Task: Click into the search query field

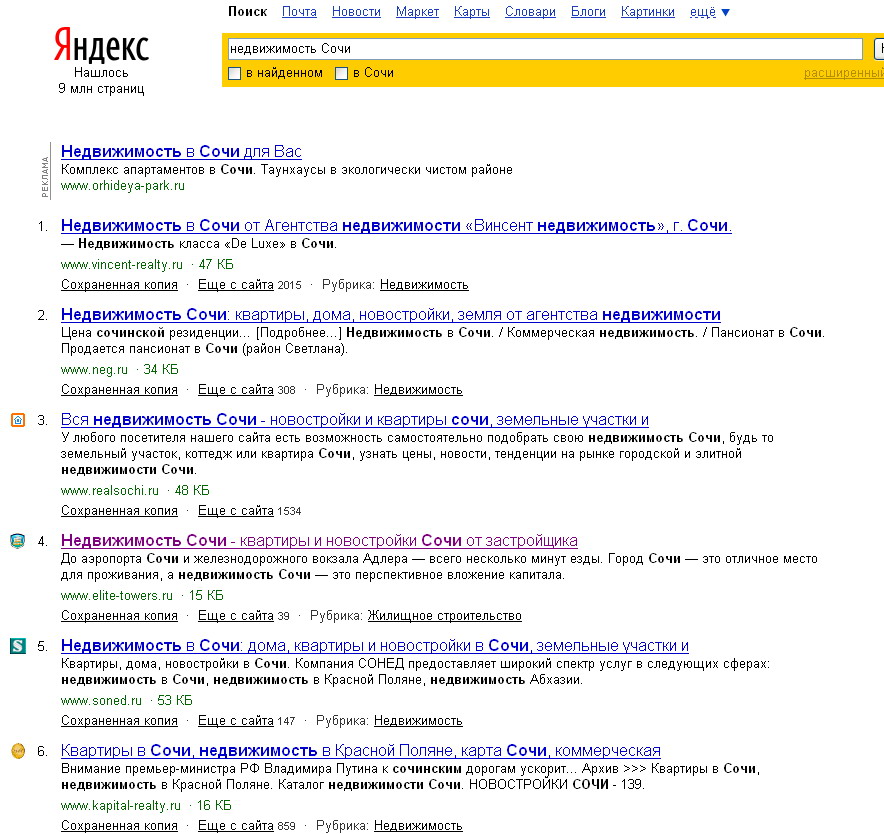Action: (x=545, y=49)
